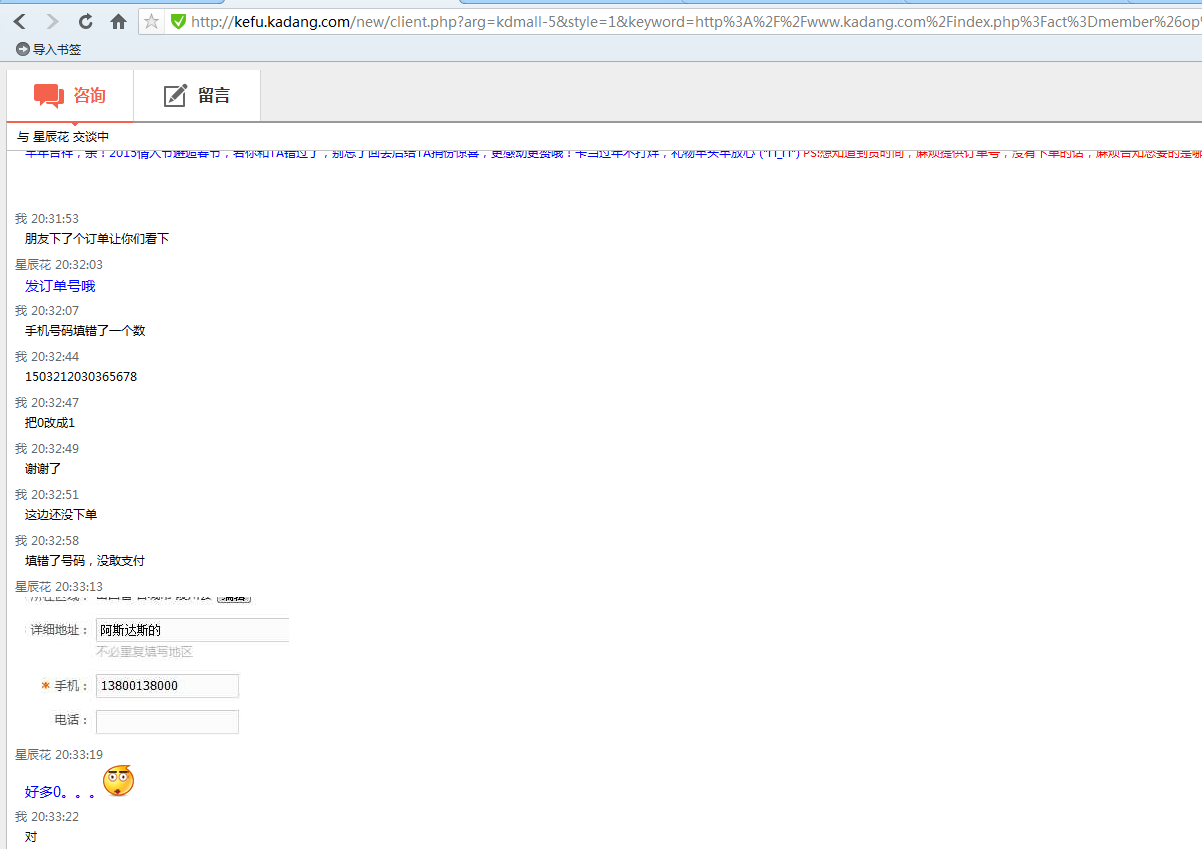The image size is (1202, 849).
Task: Click message 这边还没下单
Action: (61, 515)
